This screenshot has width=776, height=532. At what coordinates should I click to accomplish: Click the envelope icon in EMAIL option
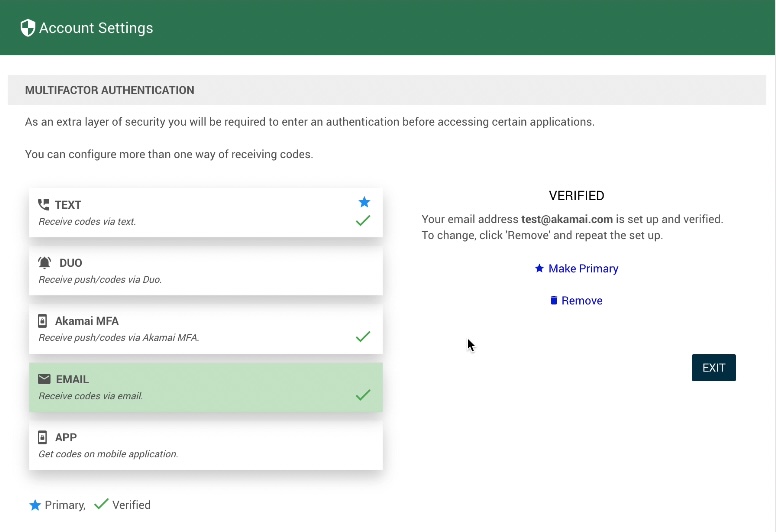tap(43, 379)
